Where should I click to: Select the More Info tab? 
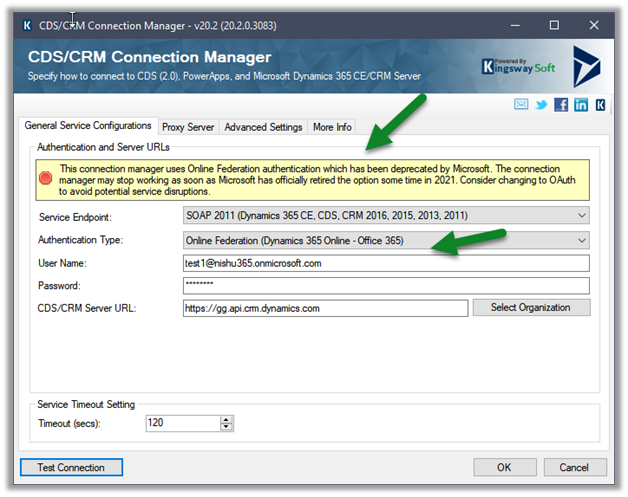point(331,127)
